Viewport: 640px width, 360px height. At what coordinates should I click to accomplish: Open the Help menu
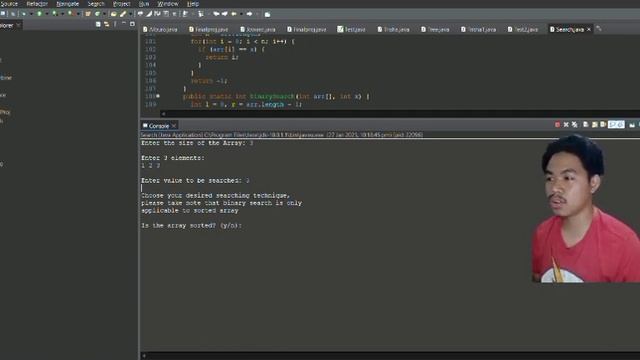193,4
